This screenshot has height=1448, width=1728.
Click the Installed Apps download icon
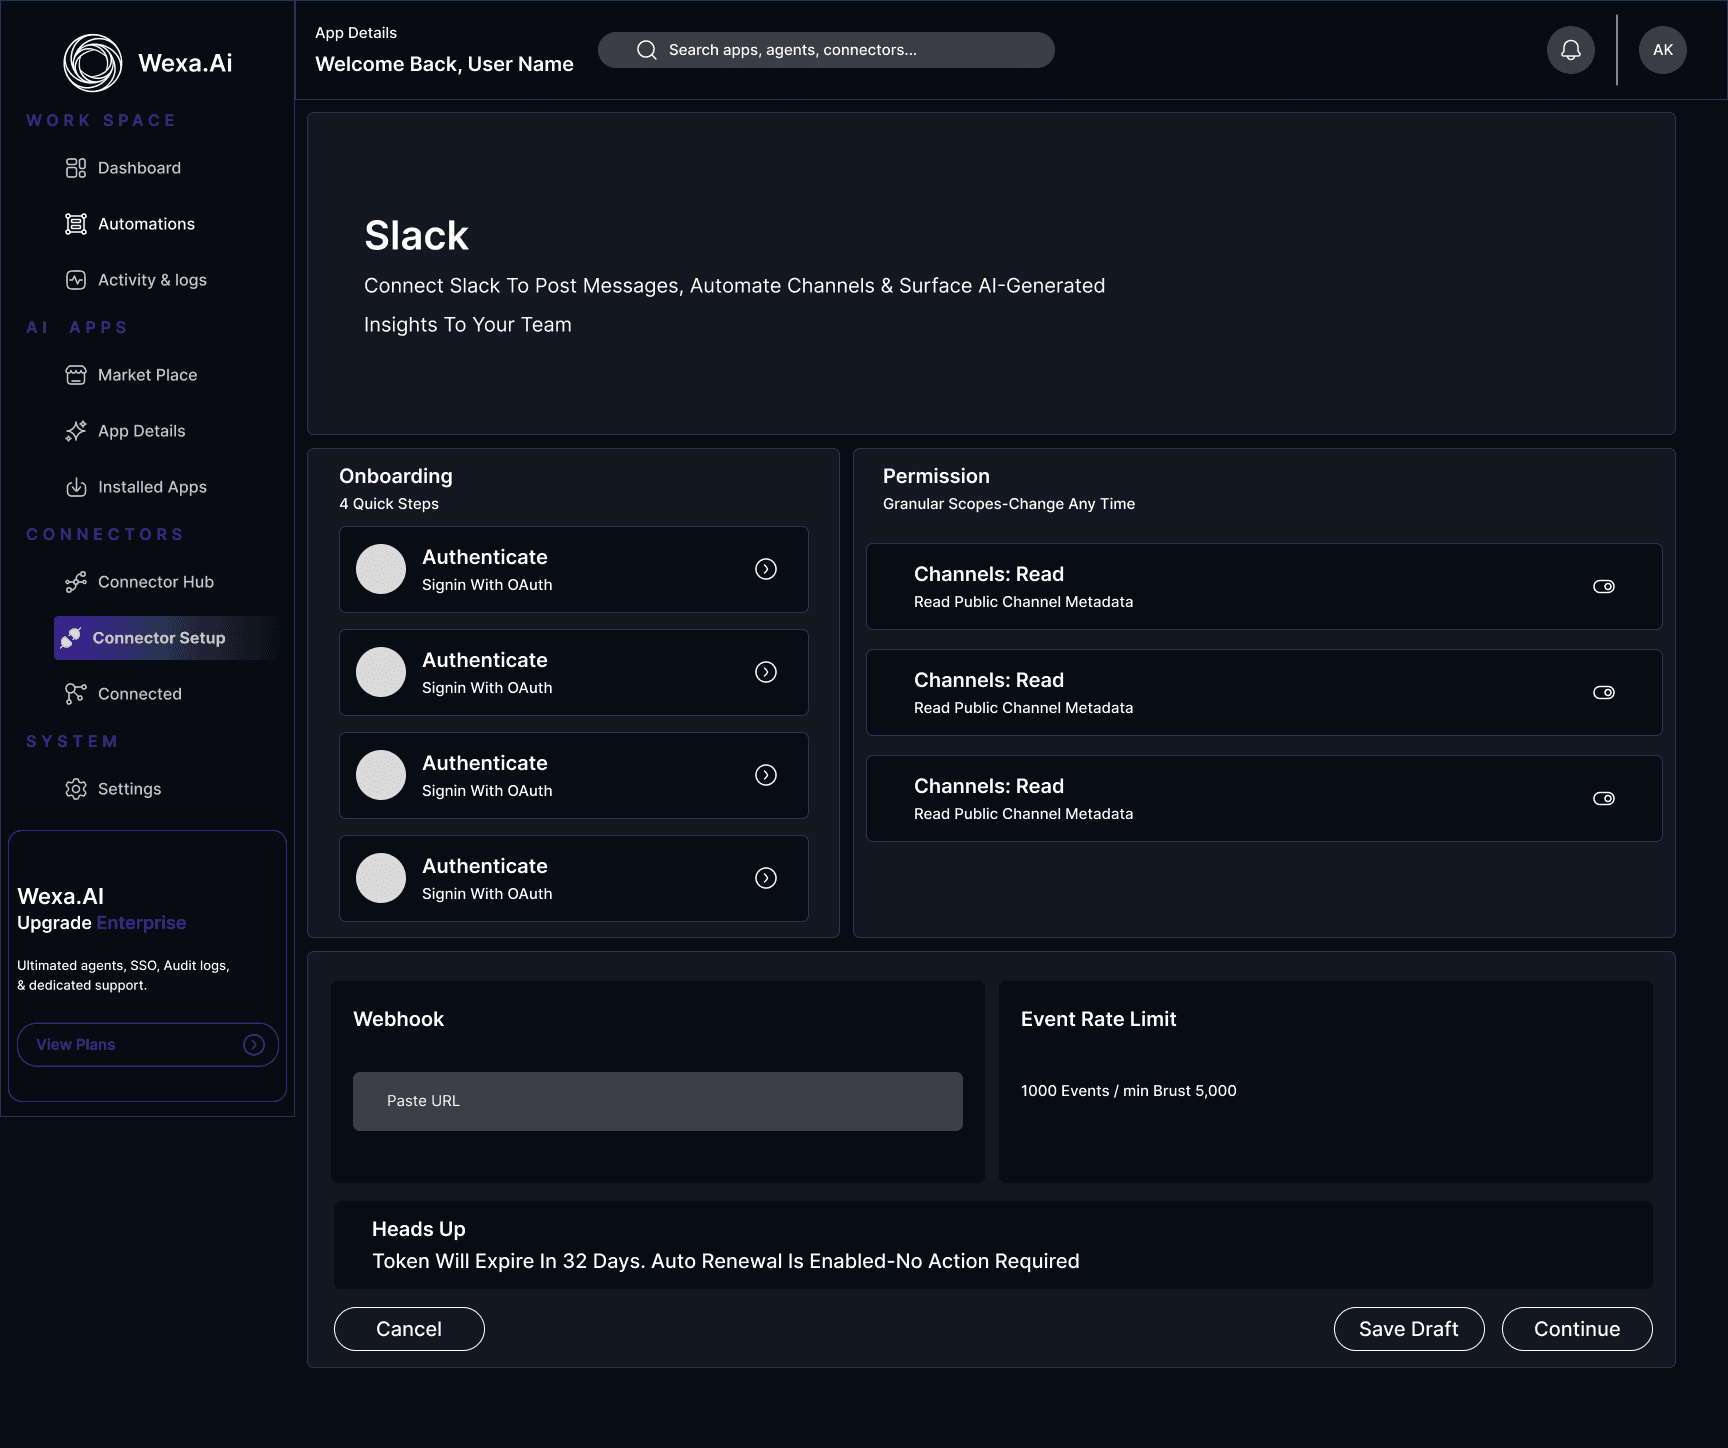pos(76,487)
